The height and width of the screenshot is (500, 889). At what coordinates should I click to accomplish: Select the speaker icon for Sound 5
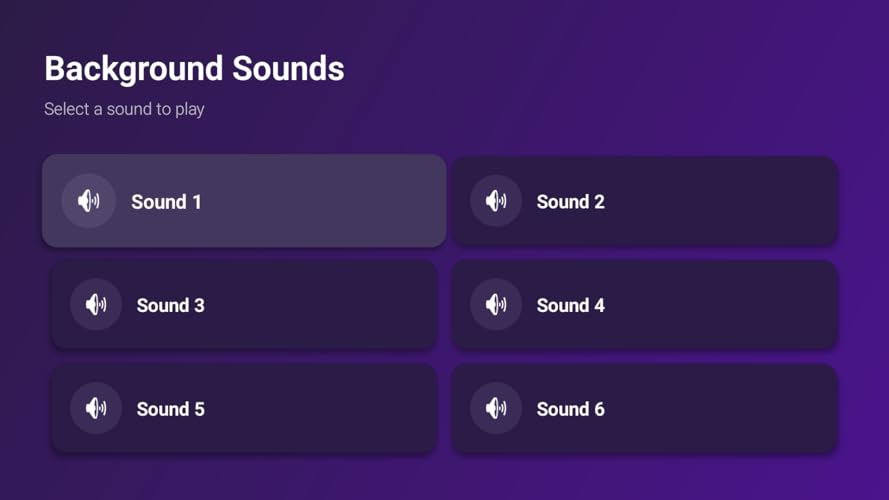coord(96,408)
